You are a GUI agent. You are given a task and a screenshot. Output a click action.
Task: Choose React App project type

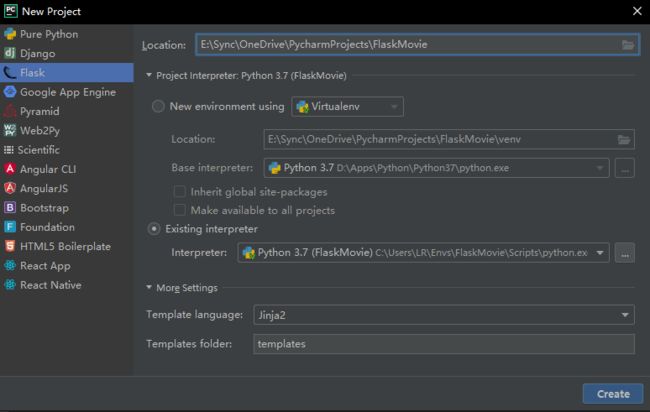tap(67, 266)
